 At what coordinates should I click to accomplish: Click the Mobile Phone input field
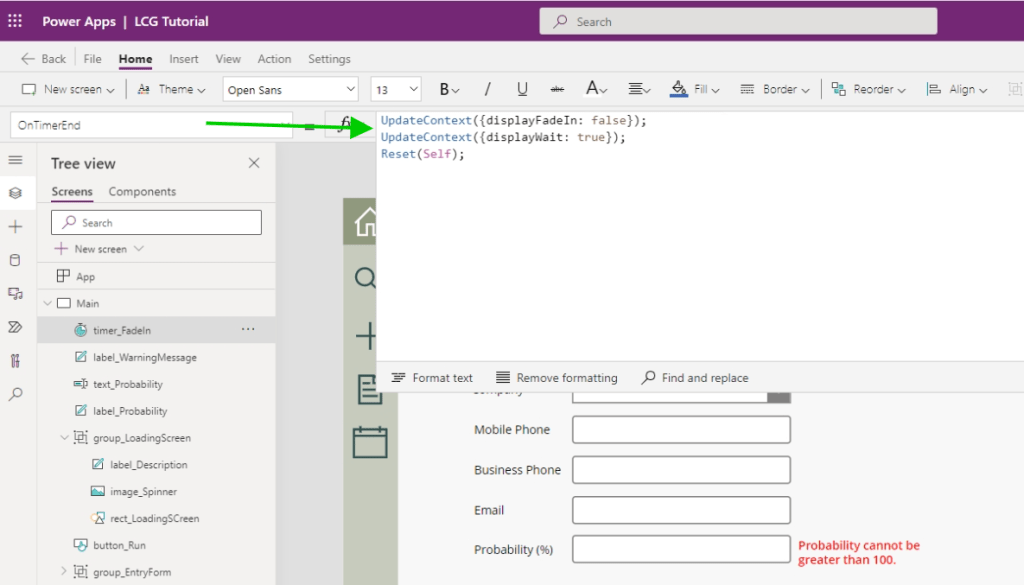click(681, 430)
